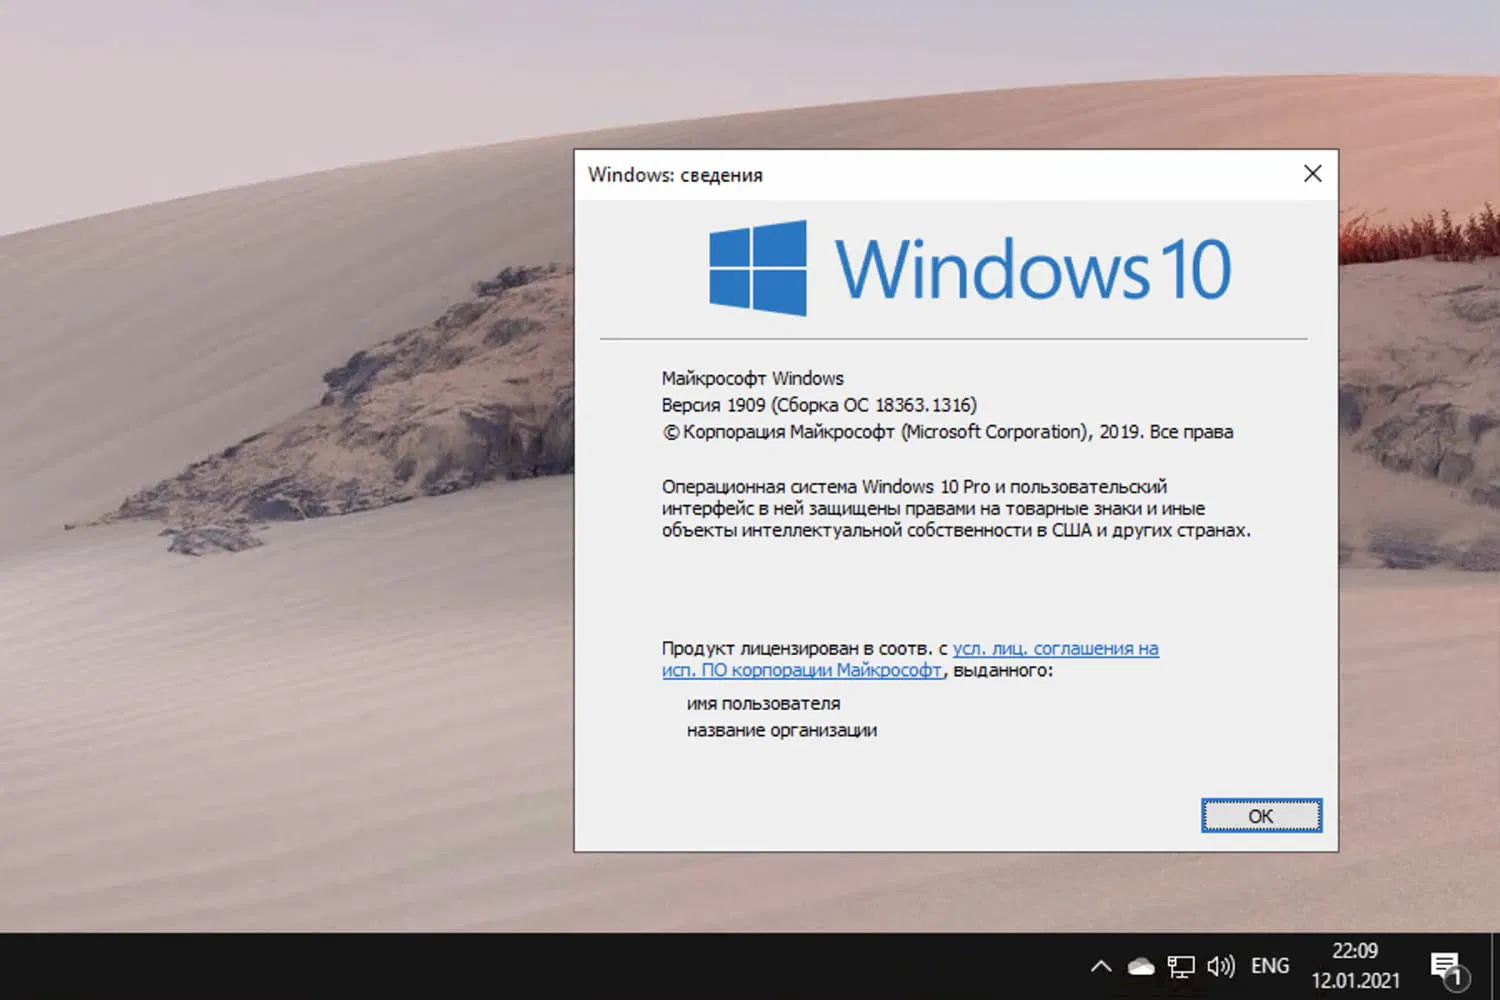Collapse the overflow arrow in the taskbar
1500x1000 pixels.
click(x=1100, y=966)
